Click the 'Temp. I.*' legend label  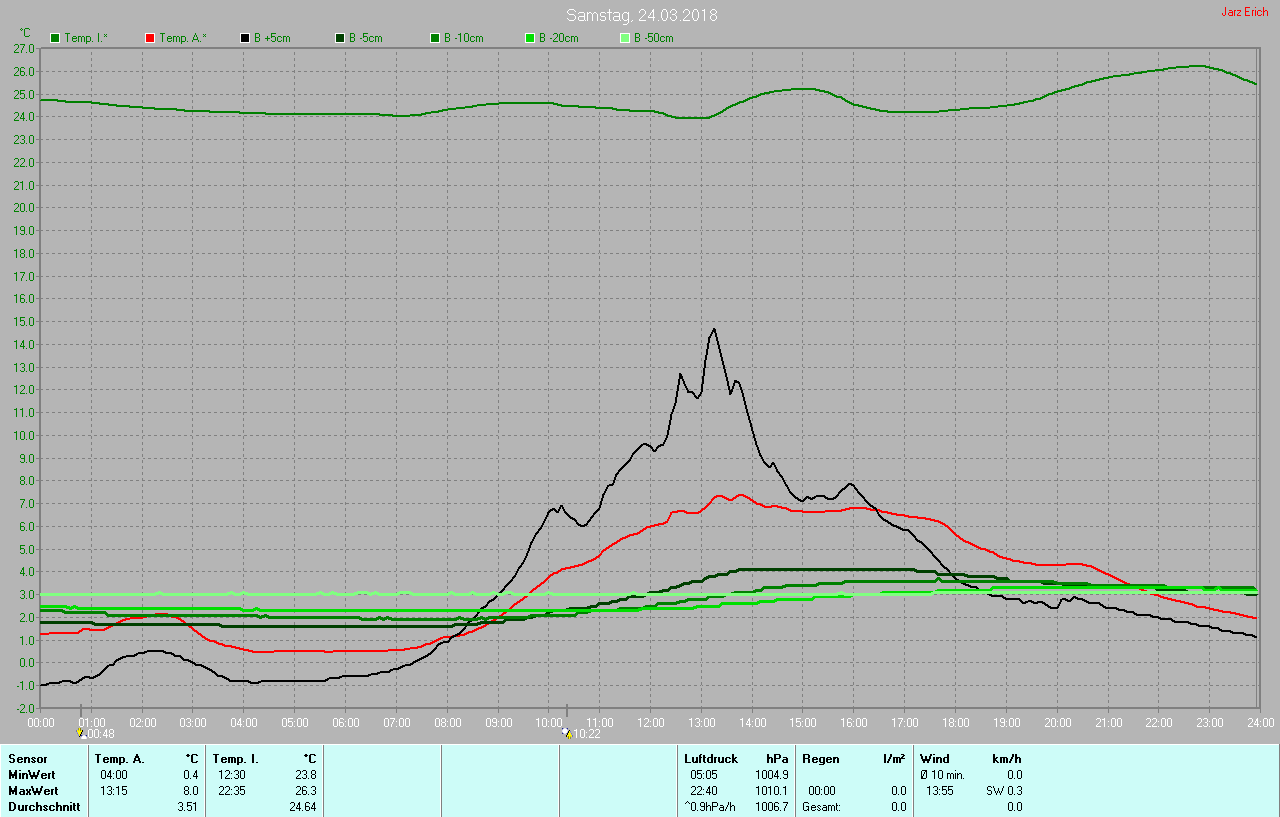point(86,38)
